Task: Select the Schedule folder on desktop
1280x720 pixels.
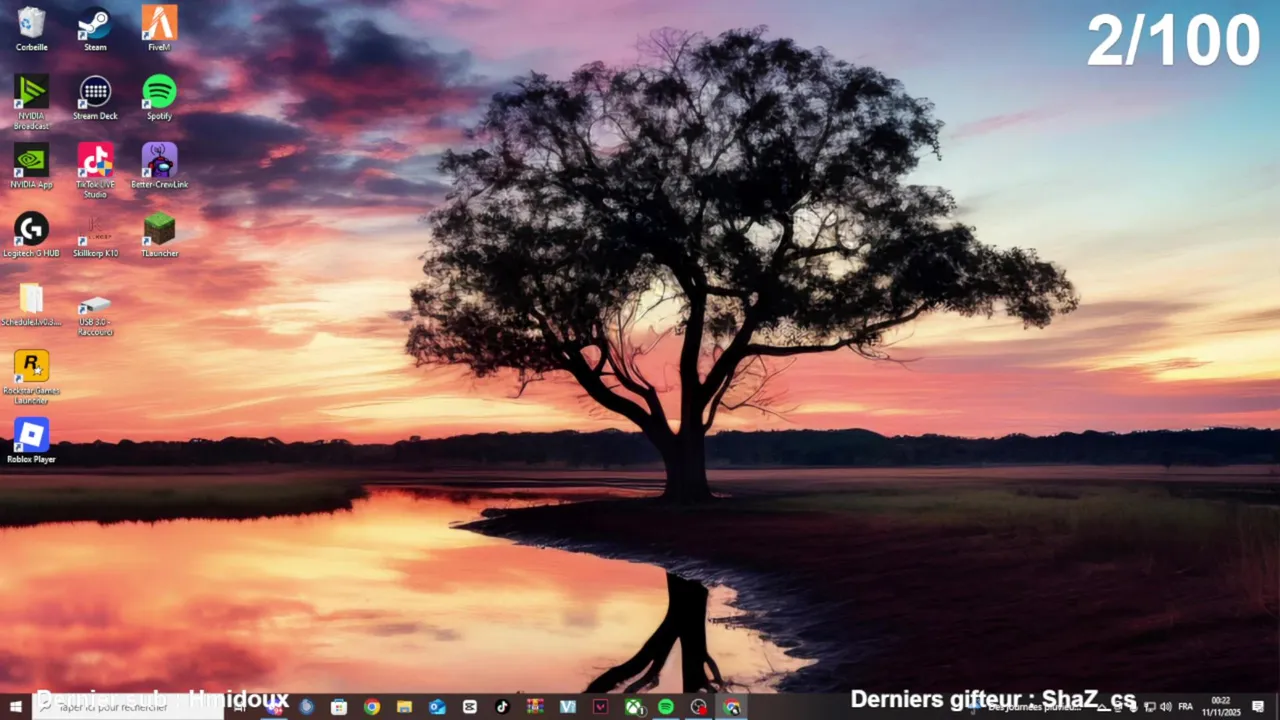Action: [31, 305]
